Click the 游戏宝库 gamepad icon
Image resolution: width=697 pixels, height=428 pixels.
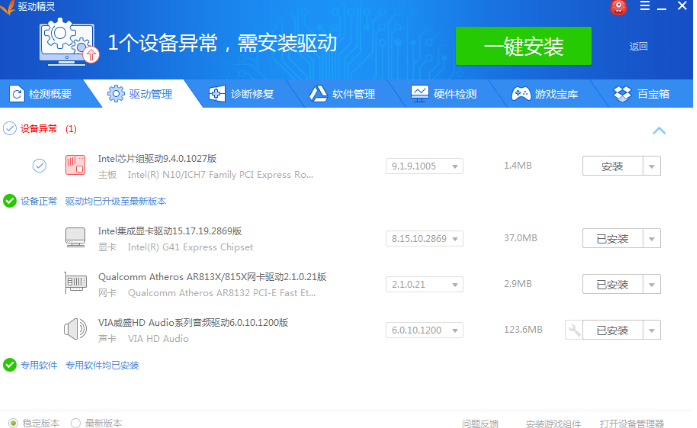coord(521,94)
